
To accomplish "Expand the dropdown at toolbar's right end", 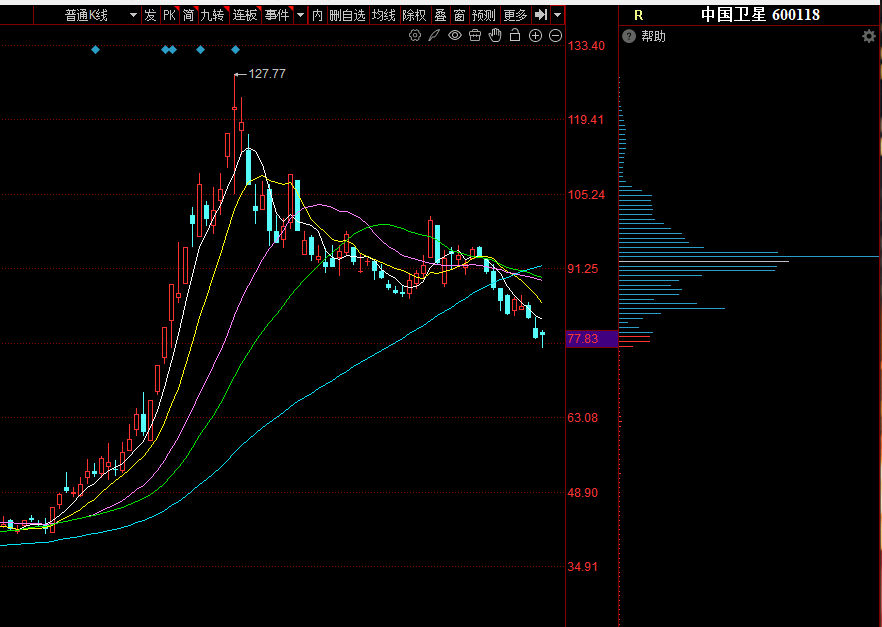I will 557,15.
